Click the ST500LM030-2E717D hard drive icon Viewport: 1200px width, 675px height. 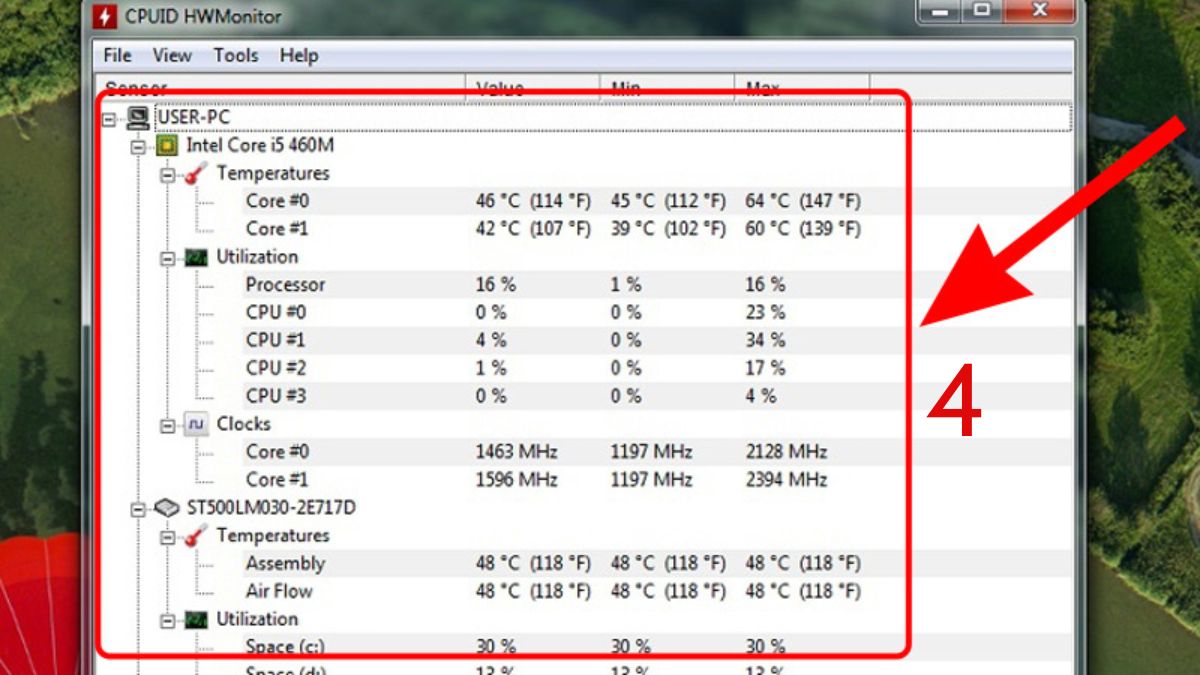[x=167, y=509]
